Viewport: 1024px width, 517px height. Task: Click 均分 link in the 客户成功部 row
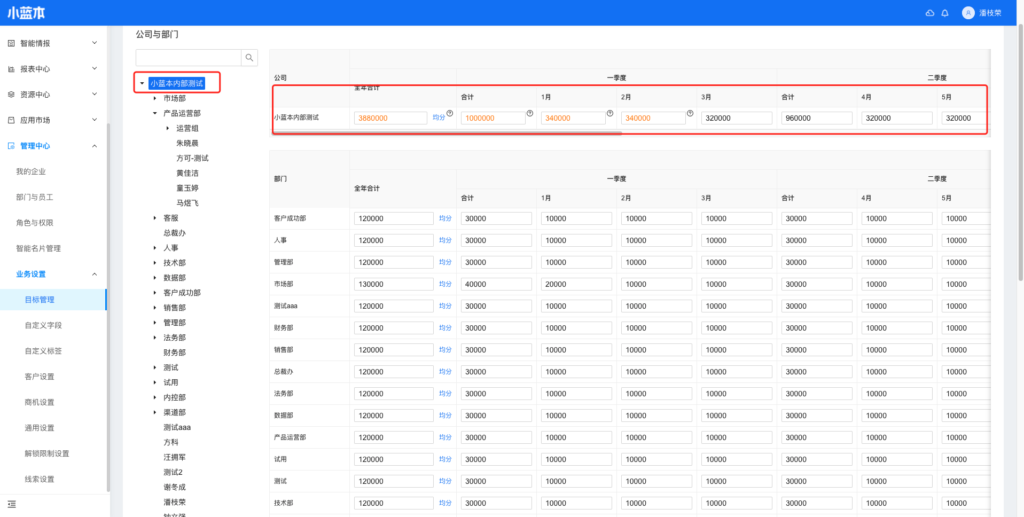(x=445, y=218)
